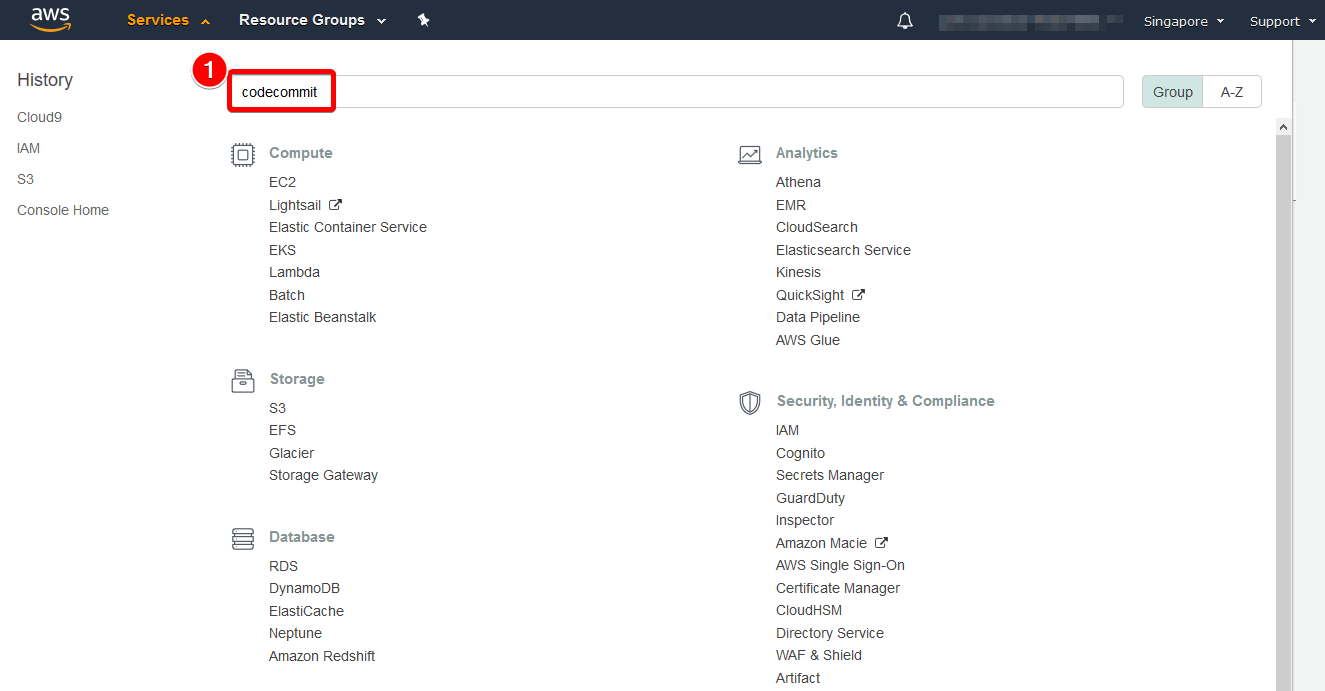
Task: Open AWS Single Sign-On
Action: pos(840,565)
